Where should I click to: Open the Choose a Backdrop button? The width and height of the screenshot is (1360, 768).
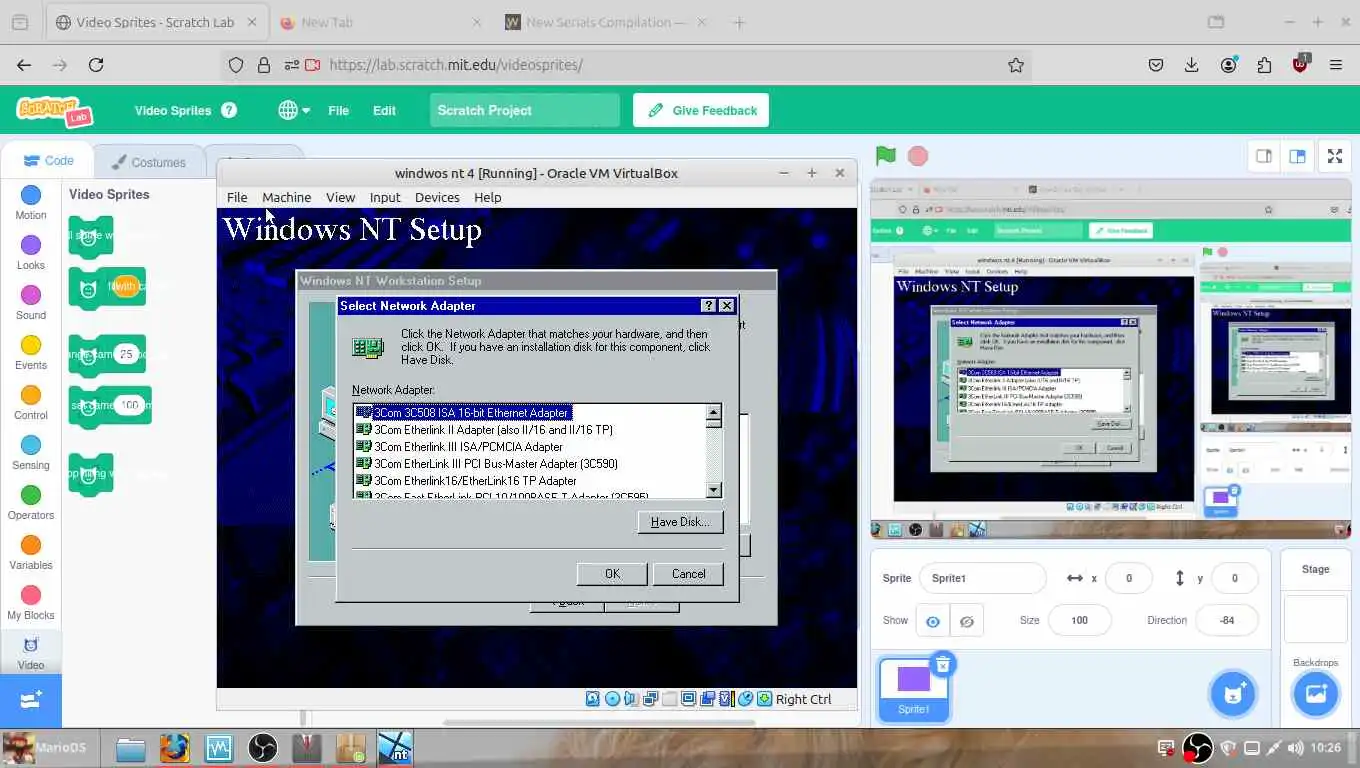[x=1315, y=694]
